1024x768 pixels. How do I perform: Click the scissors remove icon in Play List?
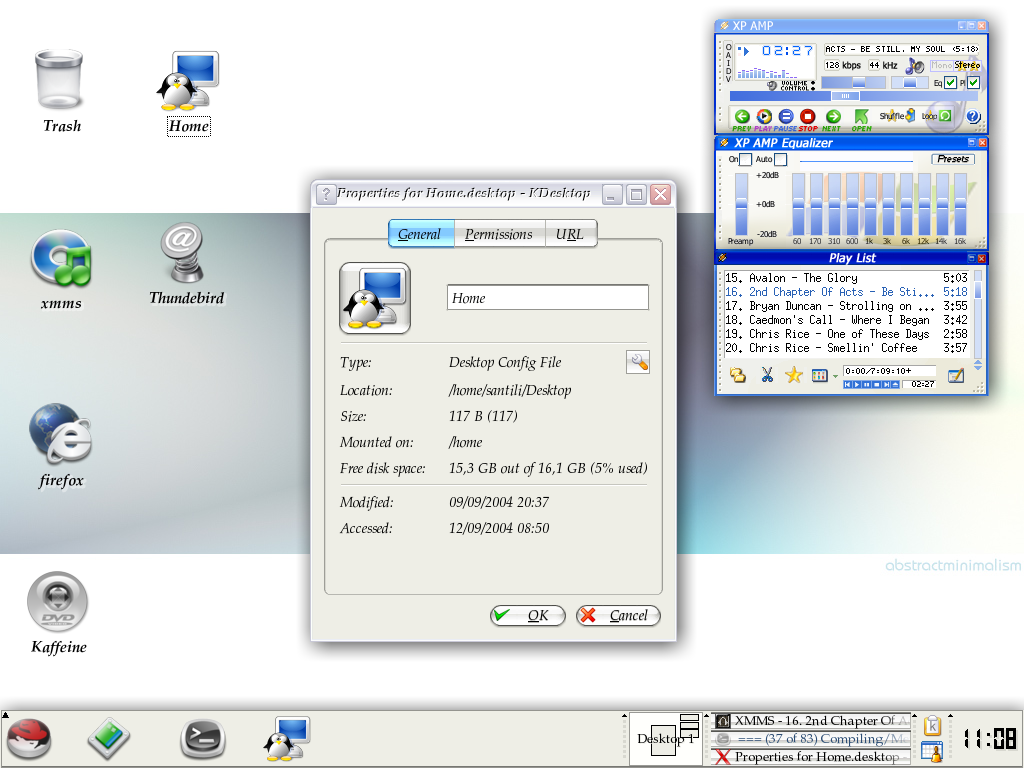[x=767, y=375]
